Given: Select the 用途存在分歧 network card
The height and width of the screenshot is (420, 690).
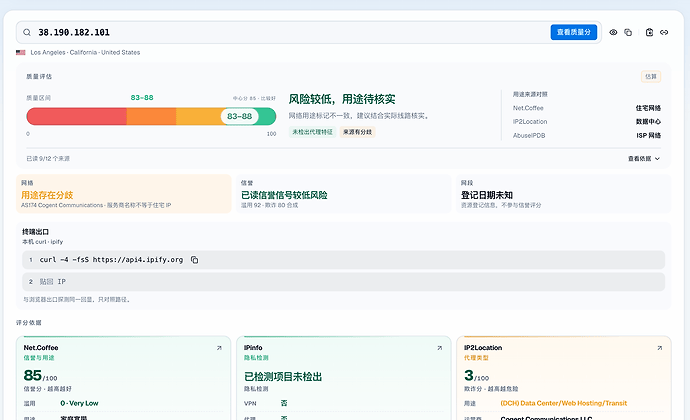Looking at the screenshot, I should [124, 194].
